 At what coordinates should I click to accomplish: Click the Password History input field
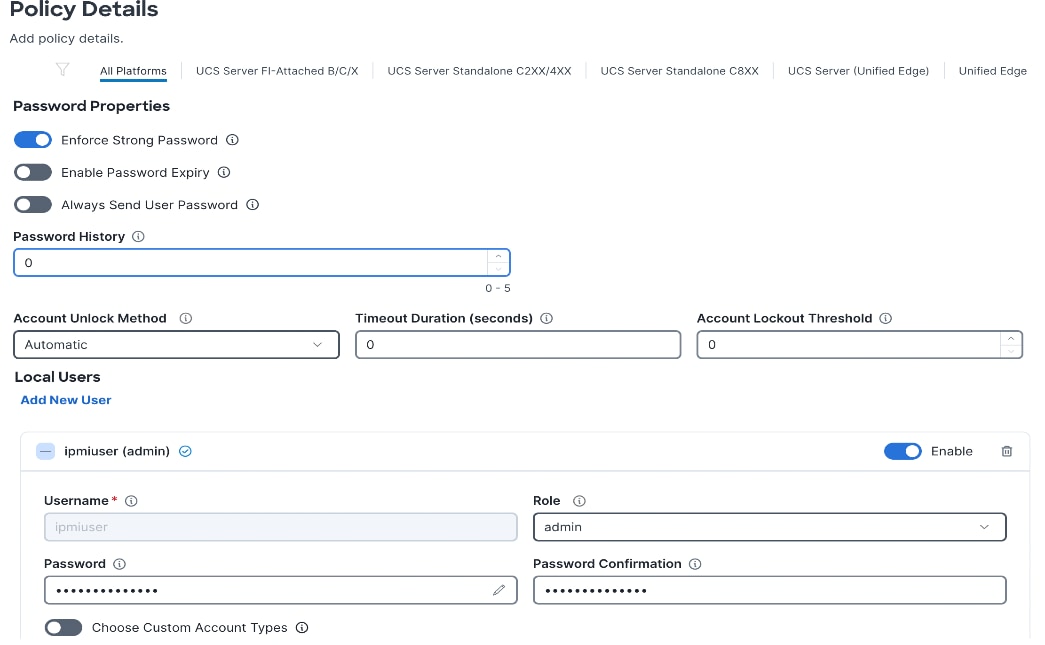(x=262, y=263)
